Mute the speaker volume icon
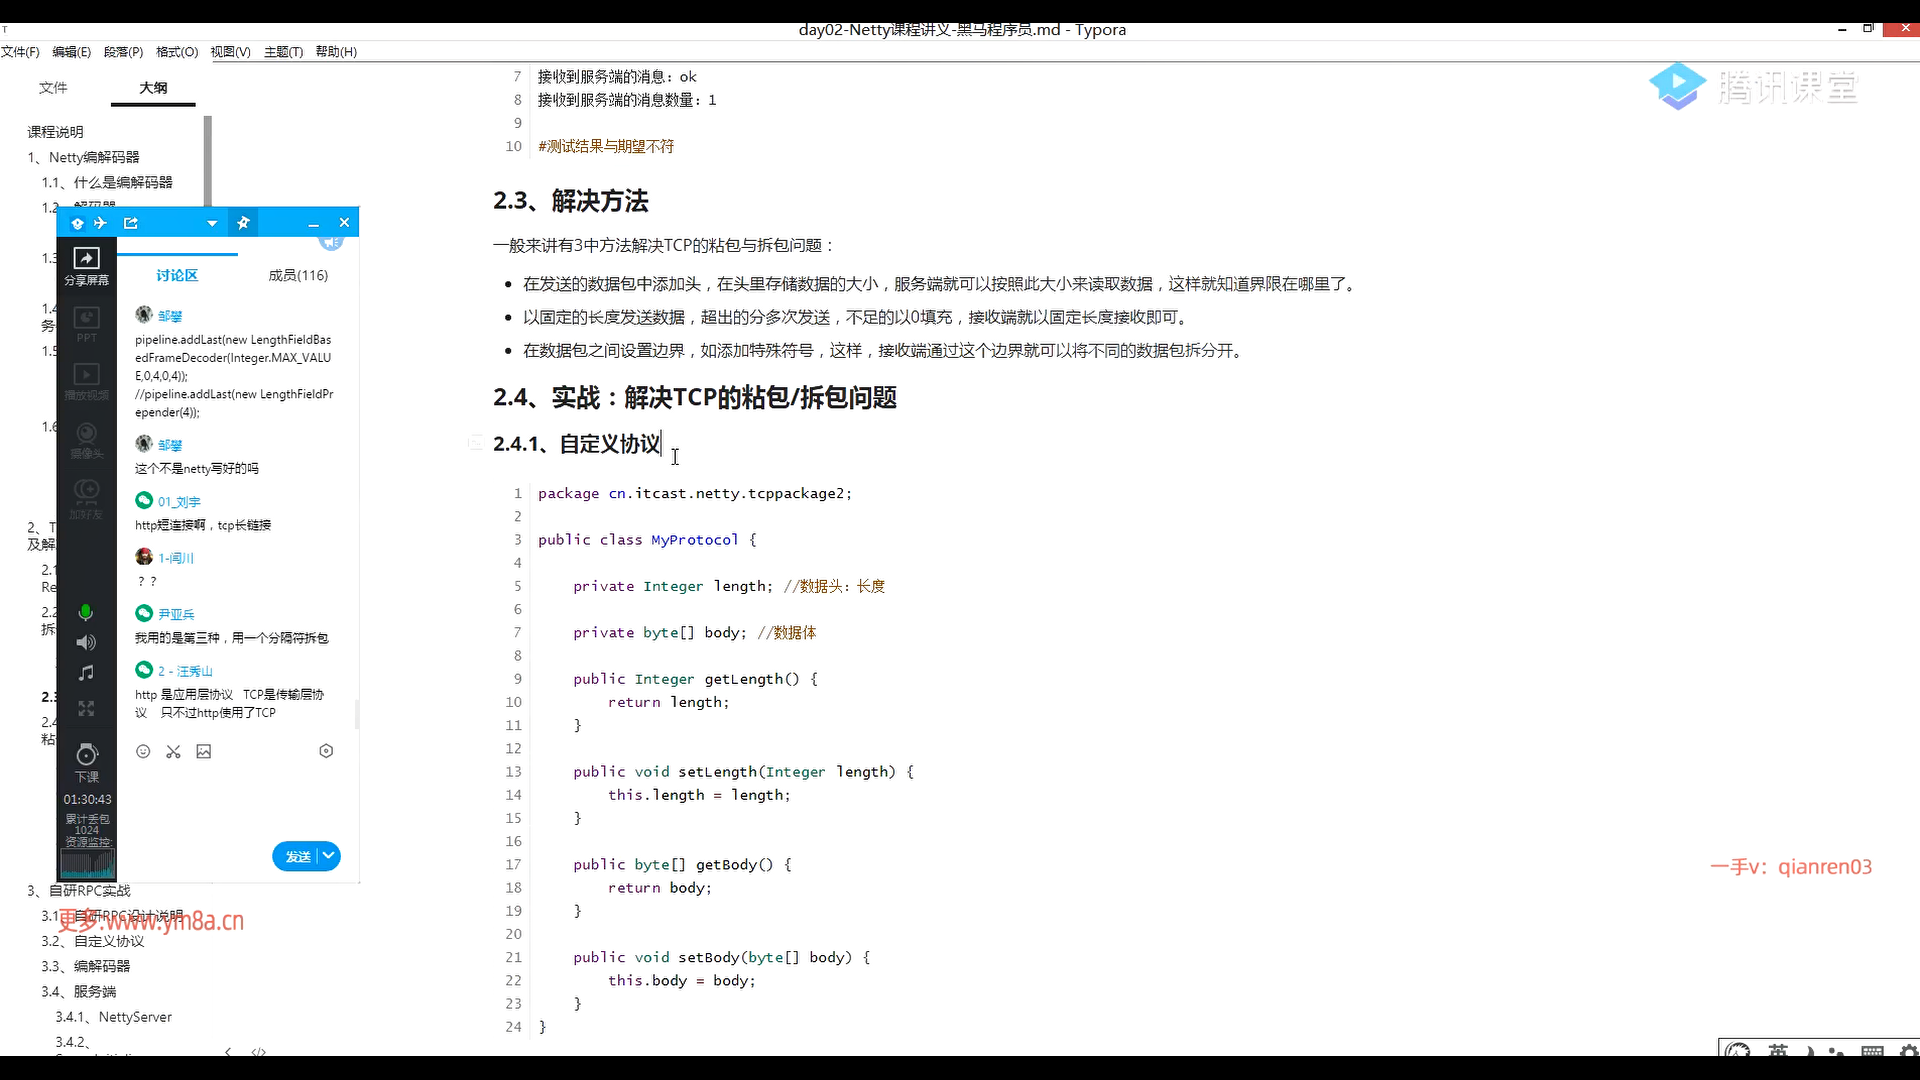Viewport: 1920px width, 1080px height. 86,643
